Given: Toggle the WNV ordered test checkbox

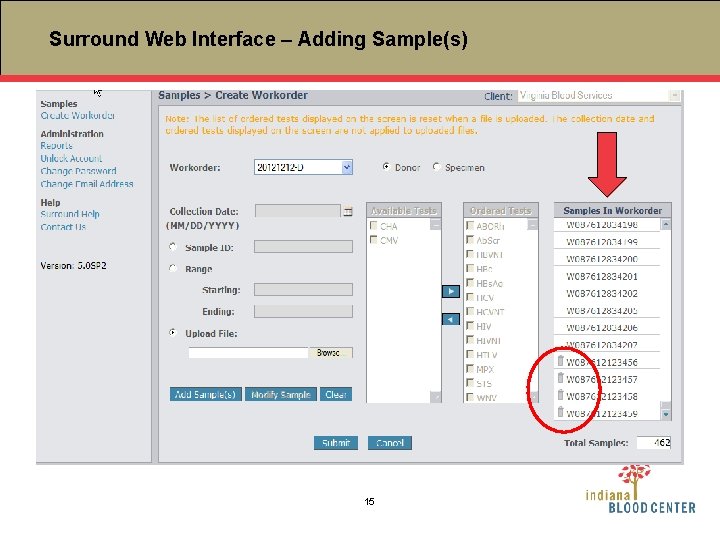Looking at the screenshot, I should point(470,397).
